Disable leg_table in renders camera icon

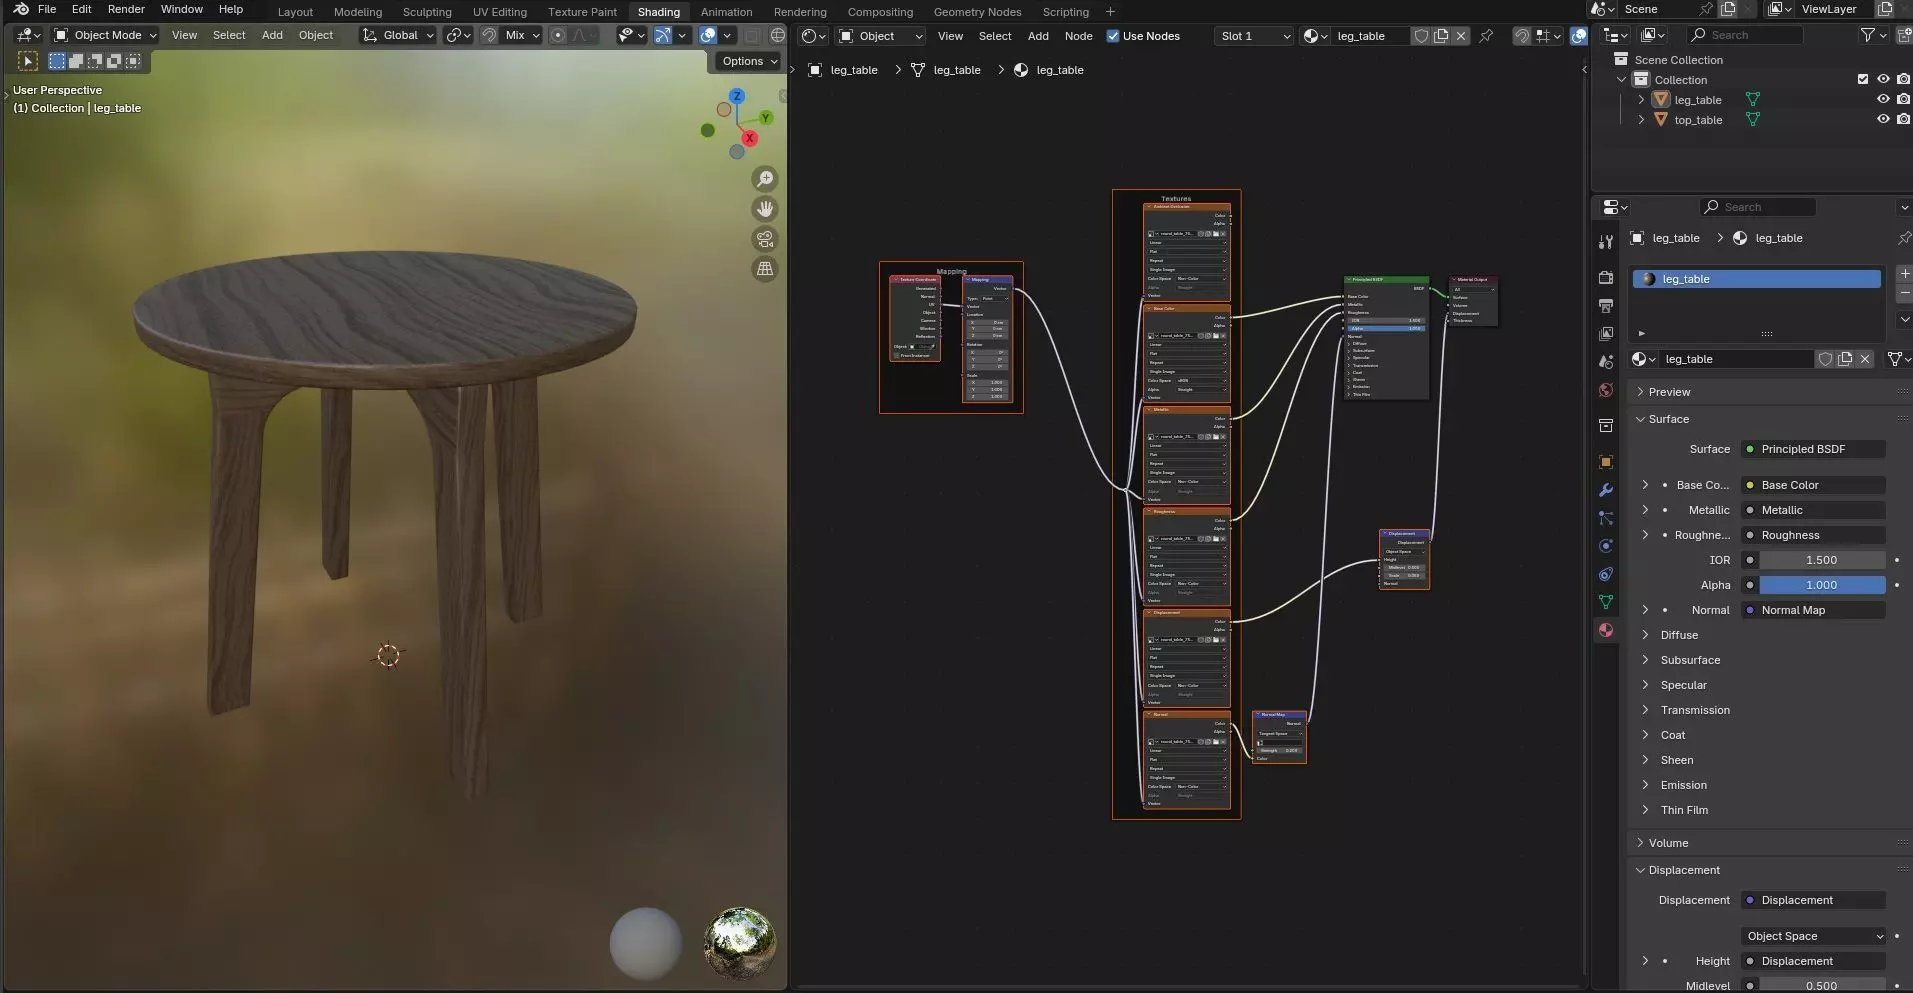click(x=1903, y=99)
